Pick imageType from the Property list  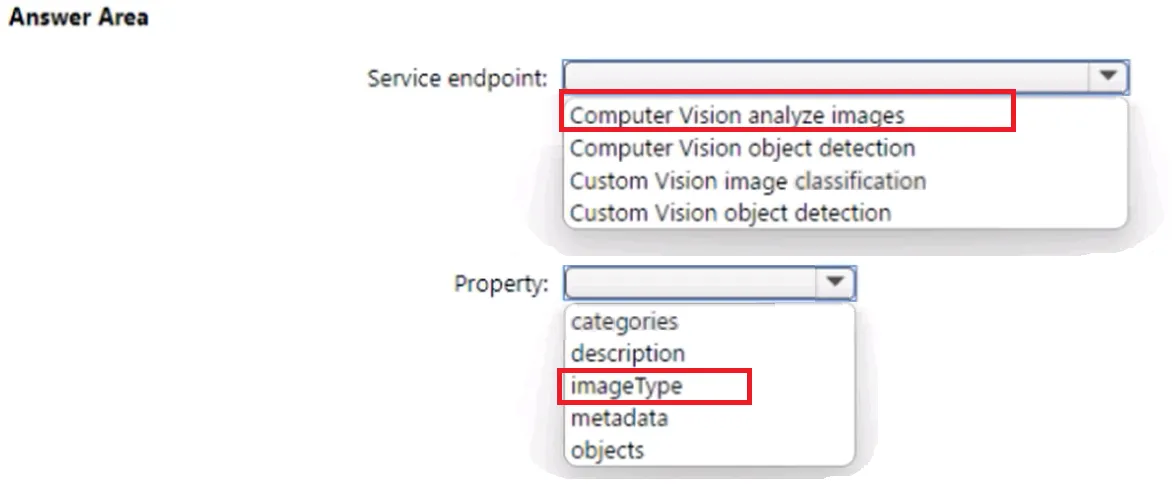click(626, 386)
